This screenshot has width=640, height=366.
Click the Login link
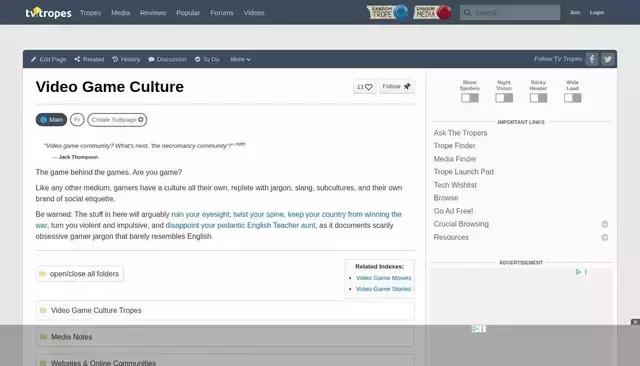pyautogui.click(x=597, y=13)
